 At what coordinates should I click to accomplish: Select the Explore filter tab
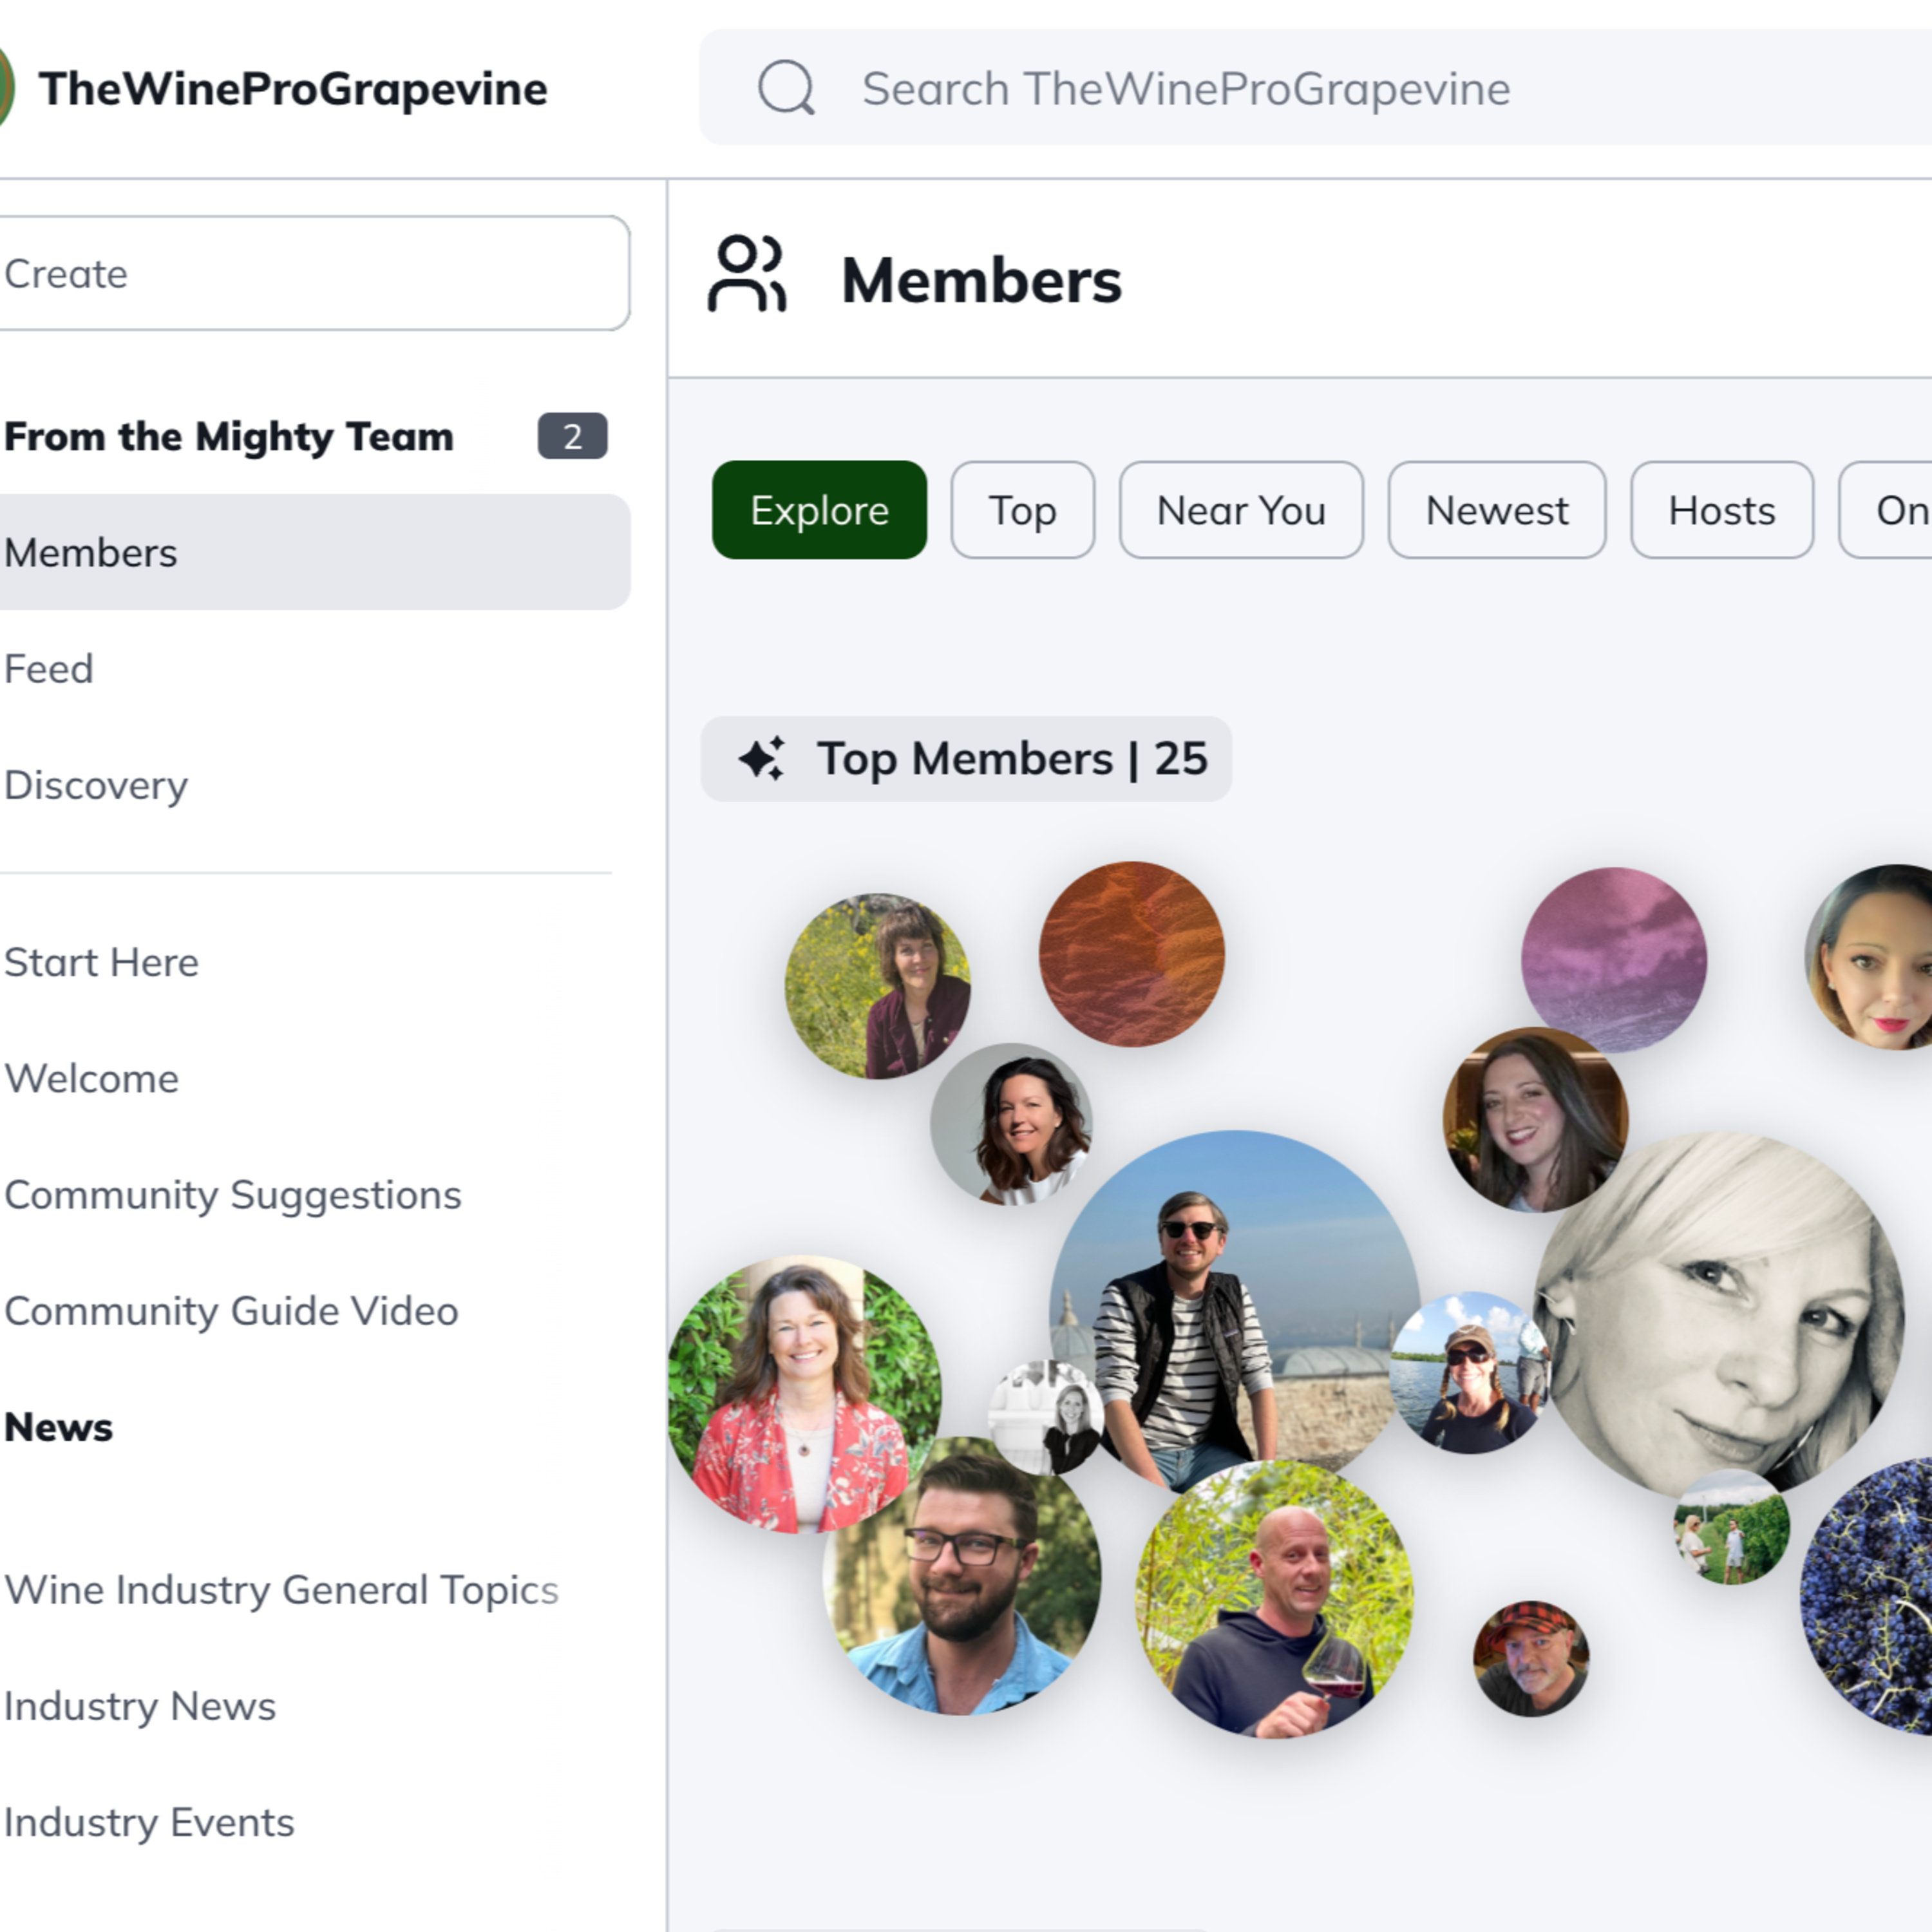tap(819, 510)
